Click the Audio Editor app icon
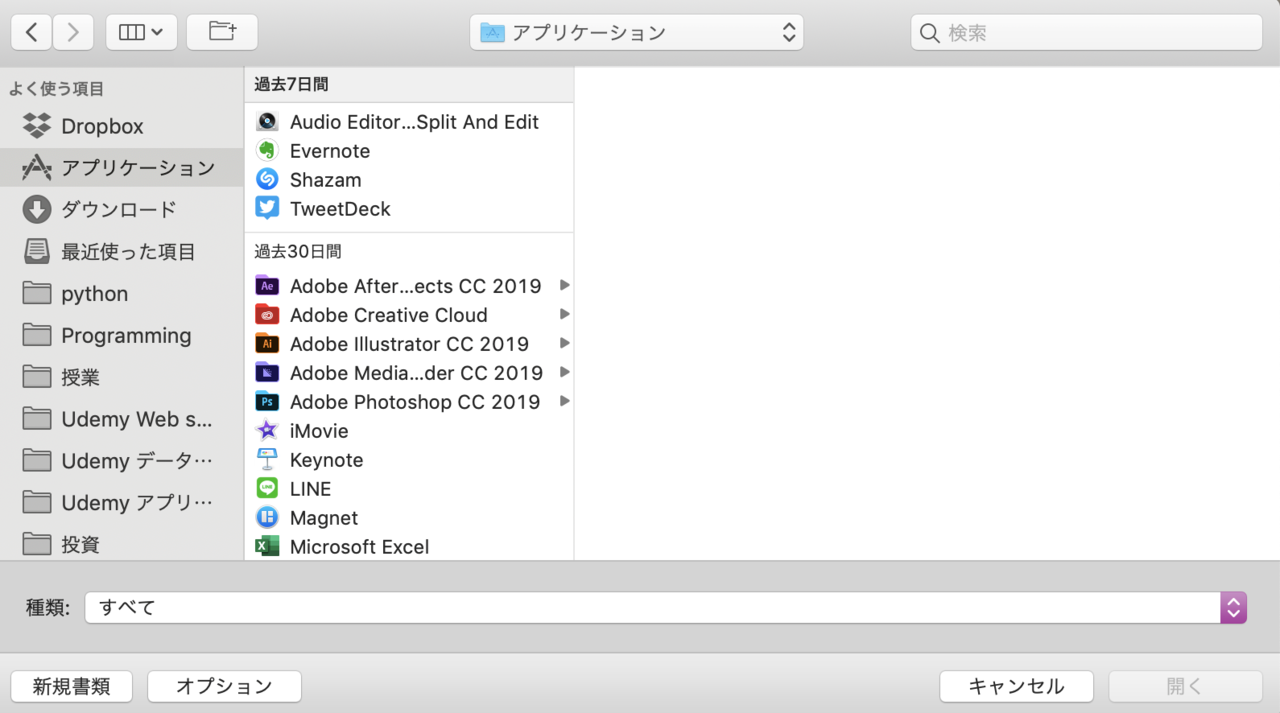 pyautogui.click(x=267, y=122)
